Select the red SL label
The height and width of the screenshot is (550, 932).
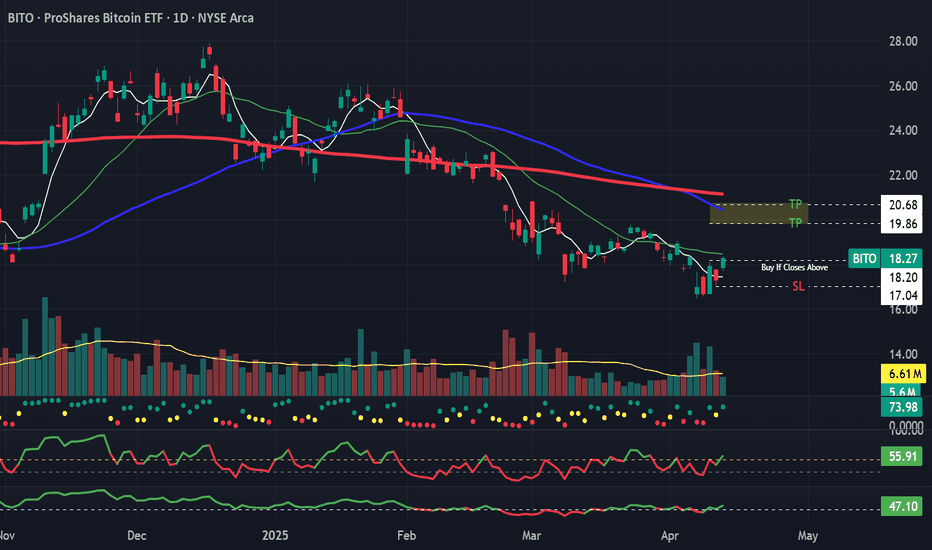(798, 287)
